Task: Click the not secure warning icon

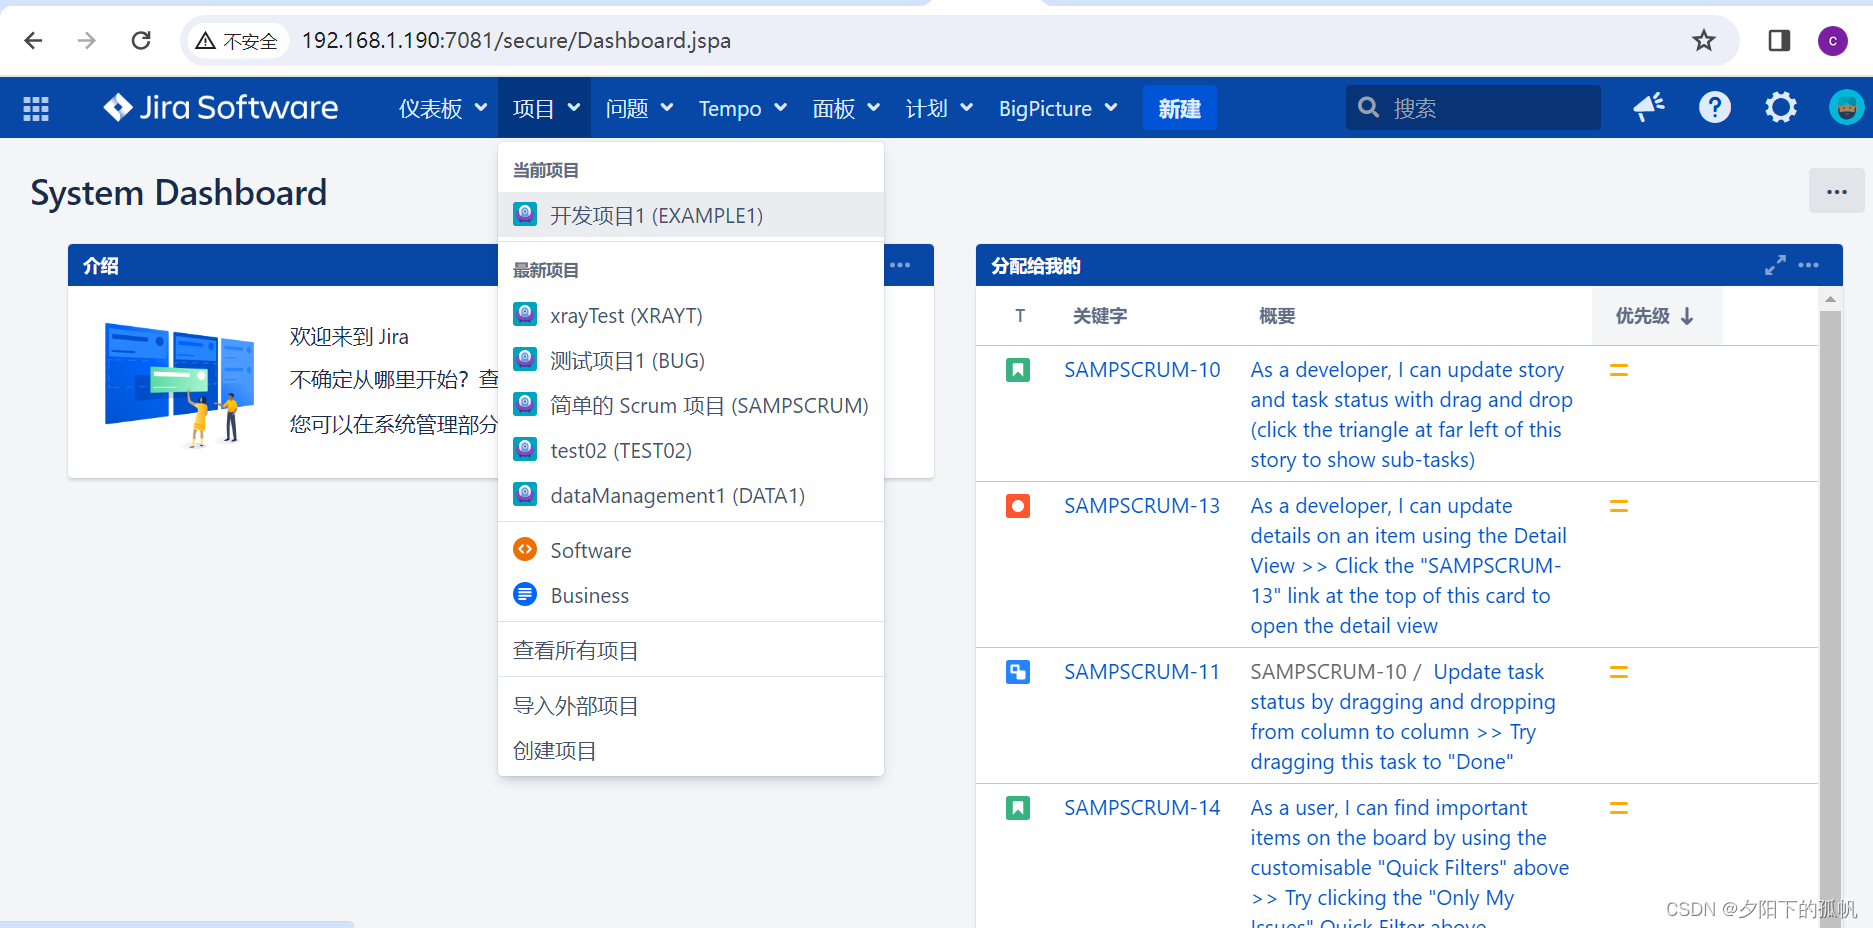Action: tap(206, 41)
